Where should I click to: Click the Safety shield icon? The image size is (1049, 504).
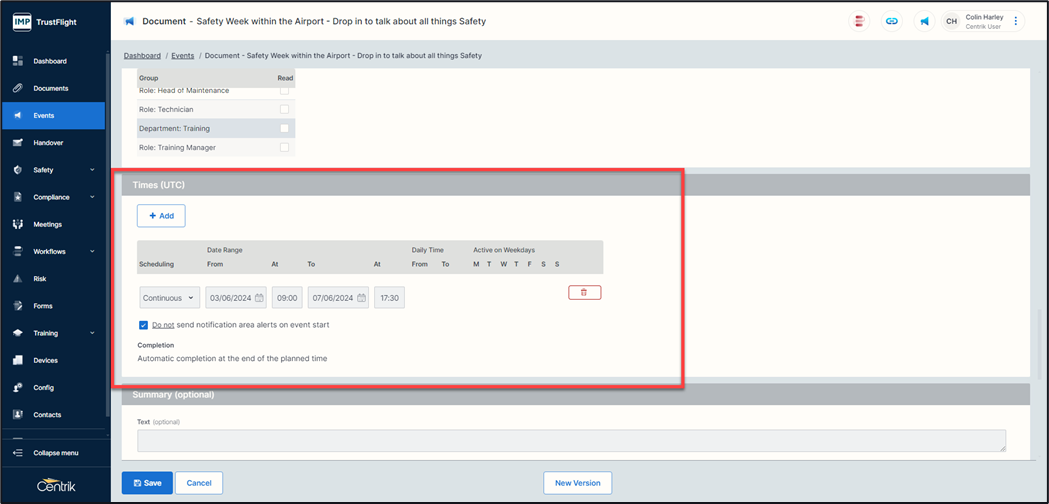tap(18, 170)
